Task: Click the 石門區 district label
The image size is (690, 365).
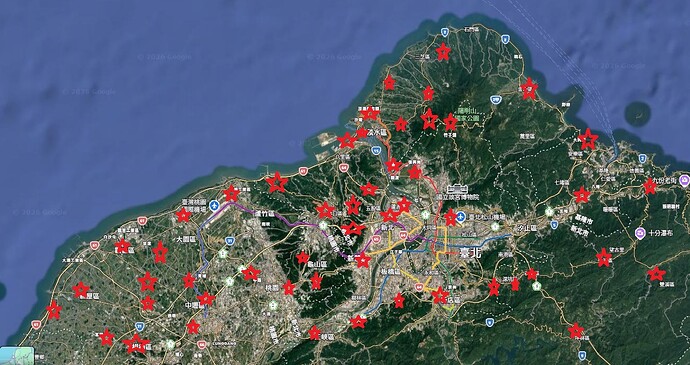Action: tap(472, 29)
